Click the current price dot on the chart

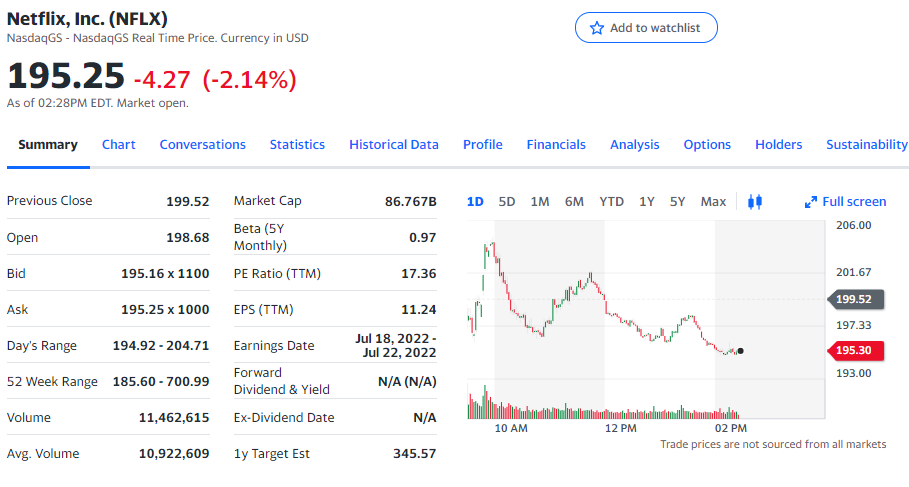(x=740, y=351)
